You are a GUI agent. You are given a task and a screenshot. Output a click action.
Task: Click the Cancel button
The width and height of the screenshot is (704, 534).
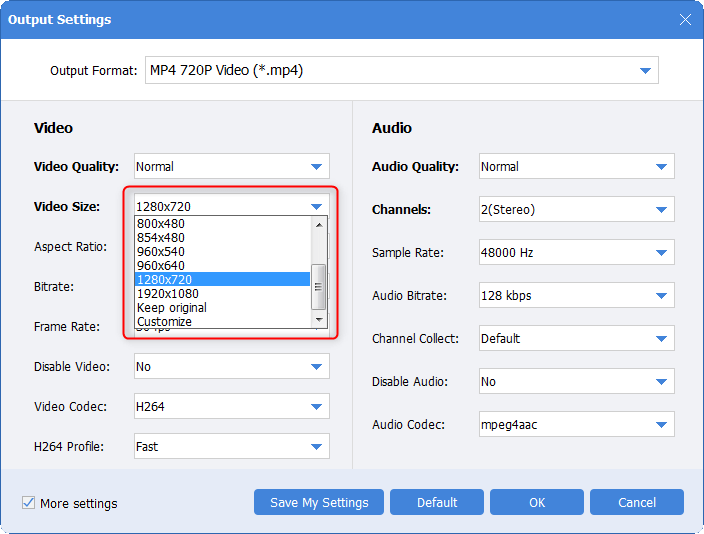[637, 502]
